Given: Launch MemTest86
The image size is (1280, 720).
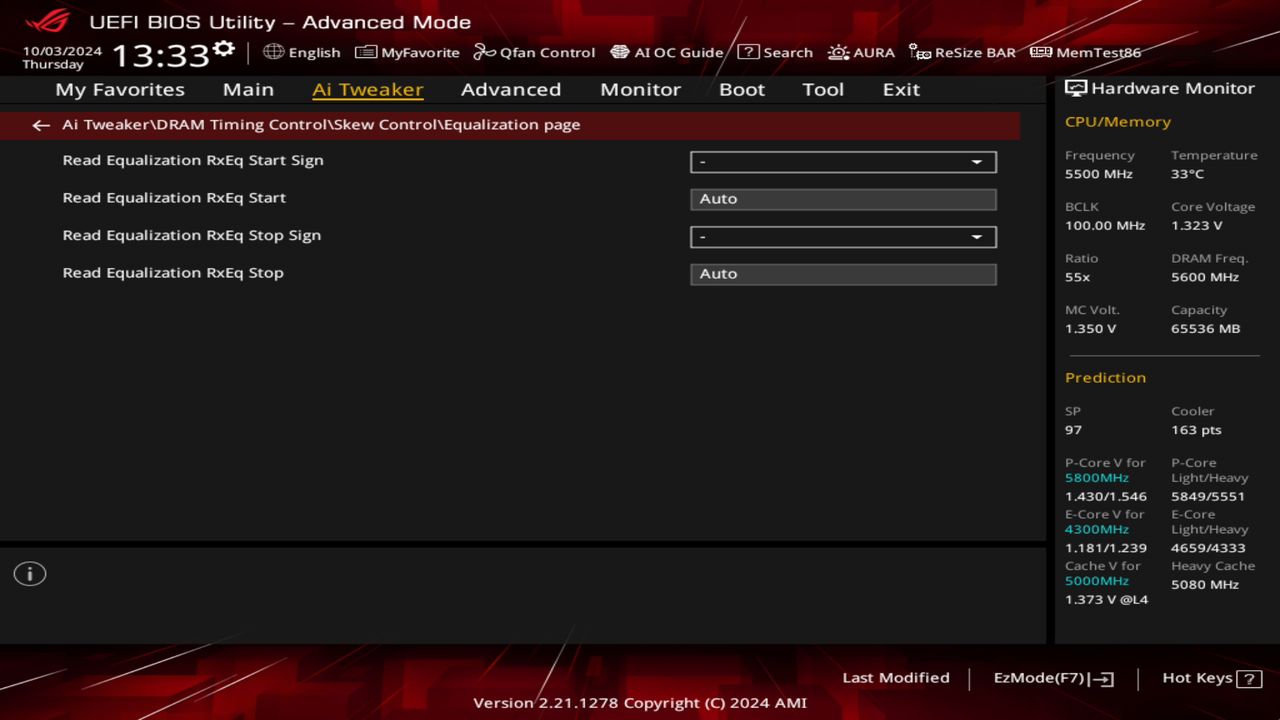Looking at the screenshot, I should pos(1085,52).
